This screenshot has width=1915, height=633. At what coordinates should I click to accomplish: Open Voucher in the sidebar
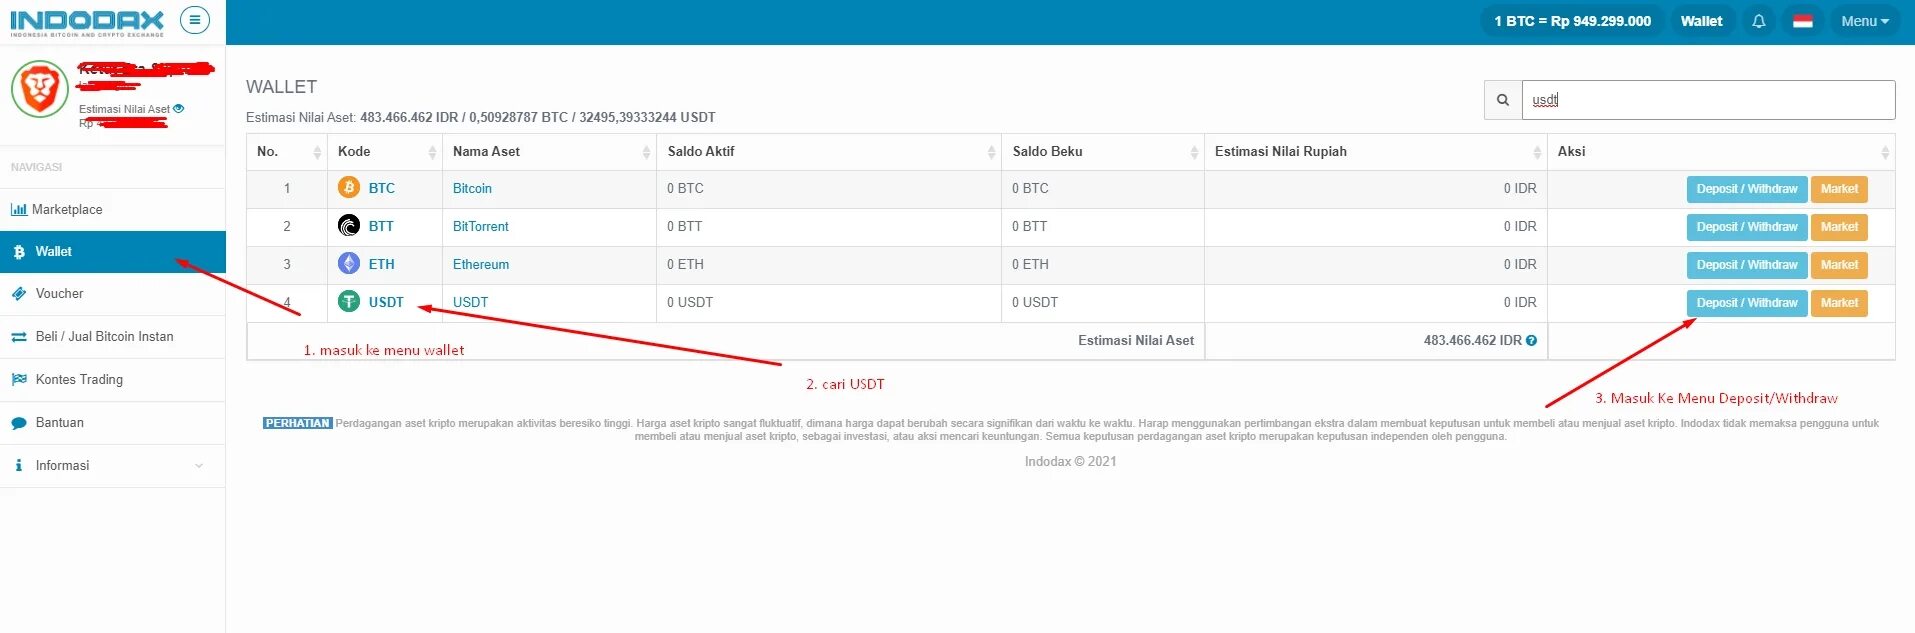pos(112,294)
